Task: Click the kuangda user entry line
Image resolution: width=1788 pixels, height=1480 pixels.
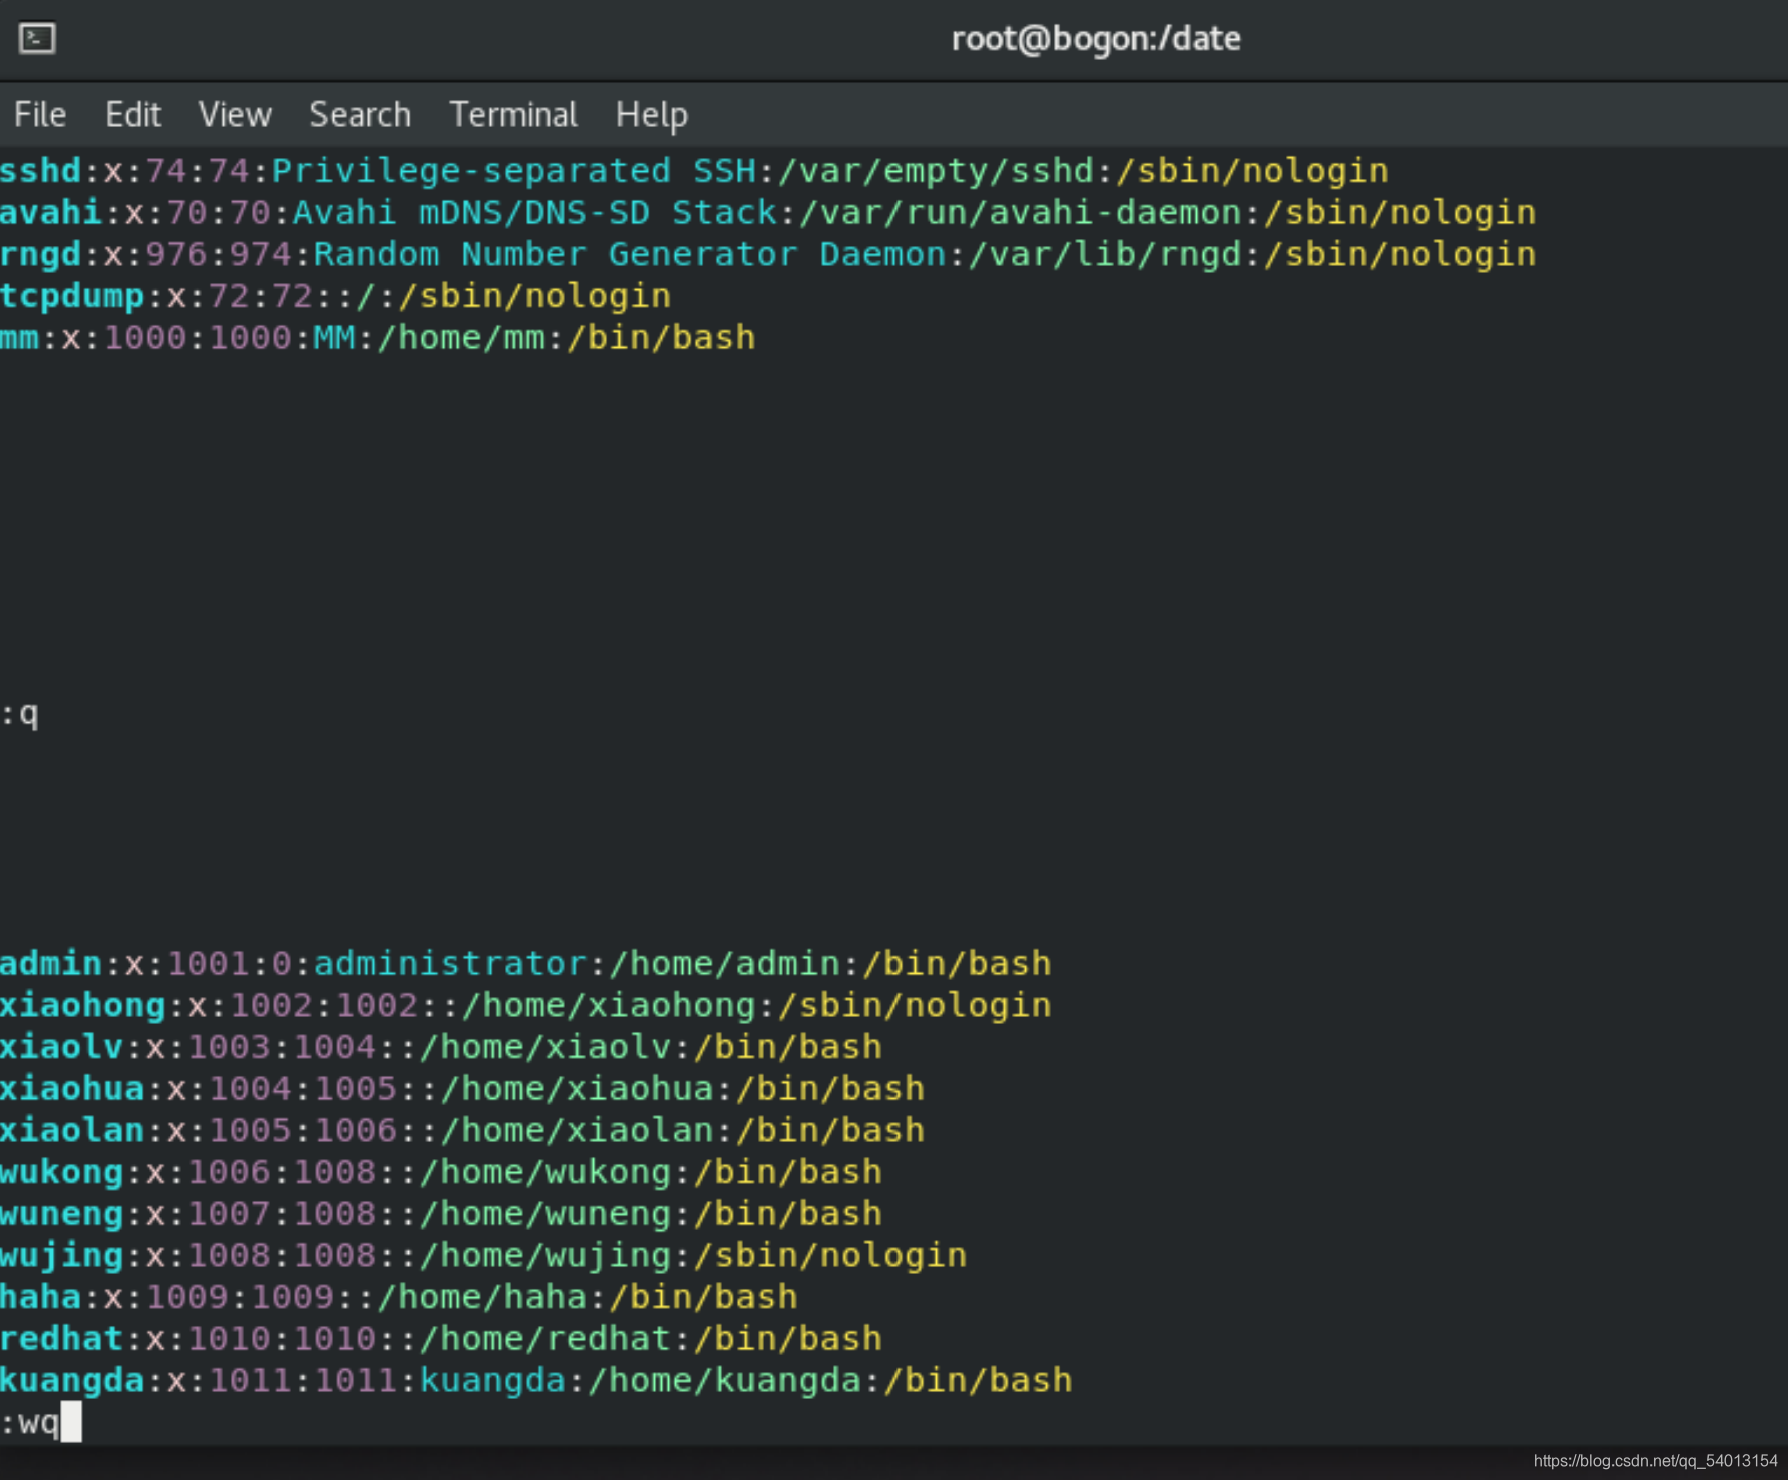Action: tap(536, 1381)
